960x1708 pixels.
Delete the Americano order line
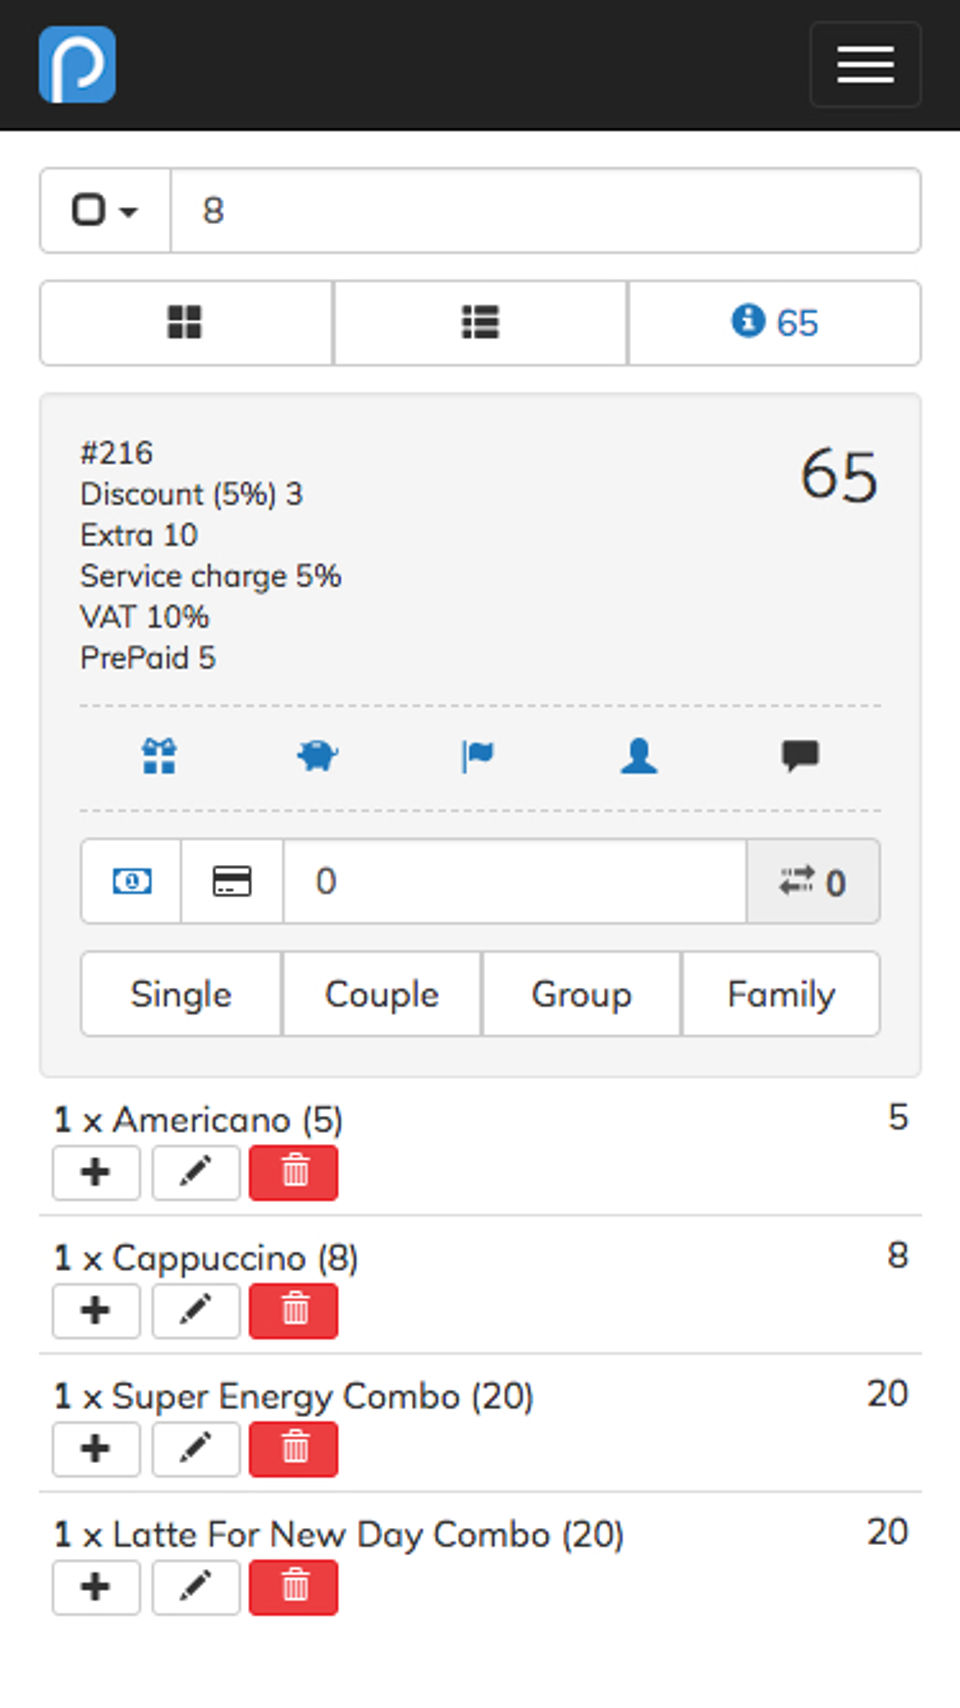tap(294, 1172)
